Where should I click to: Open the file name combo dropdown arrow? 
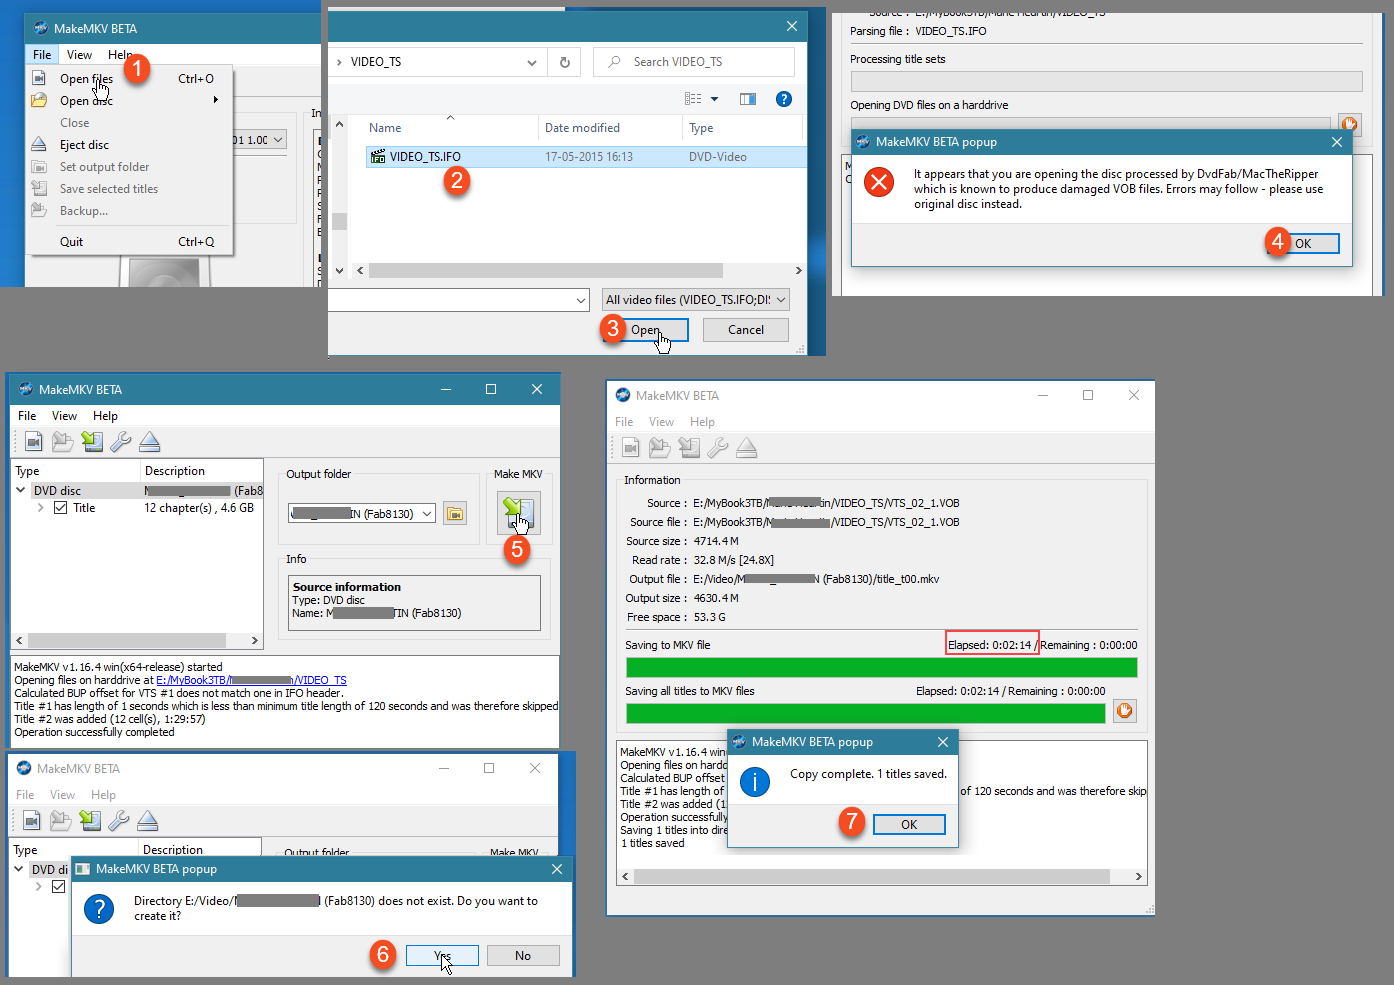581,300
